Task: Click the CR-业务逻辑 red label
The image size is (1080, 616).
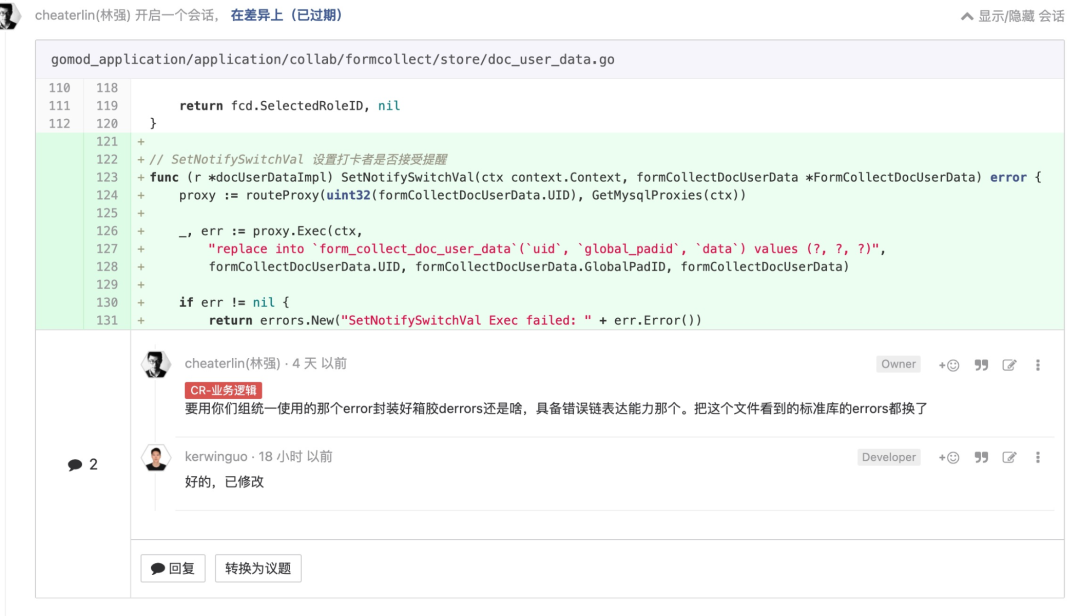Action: pos(223,390)
